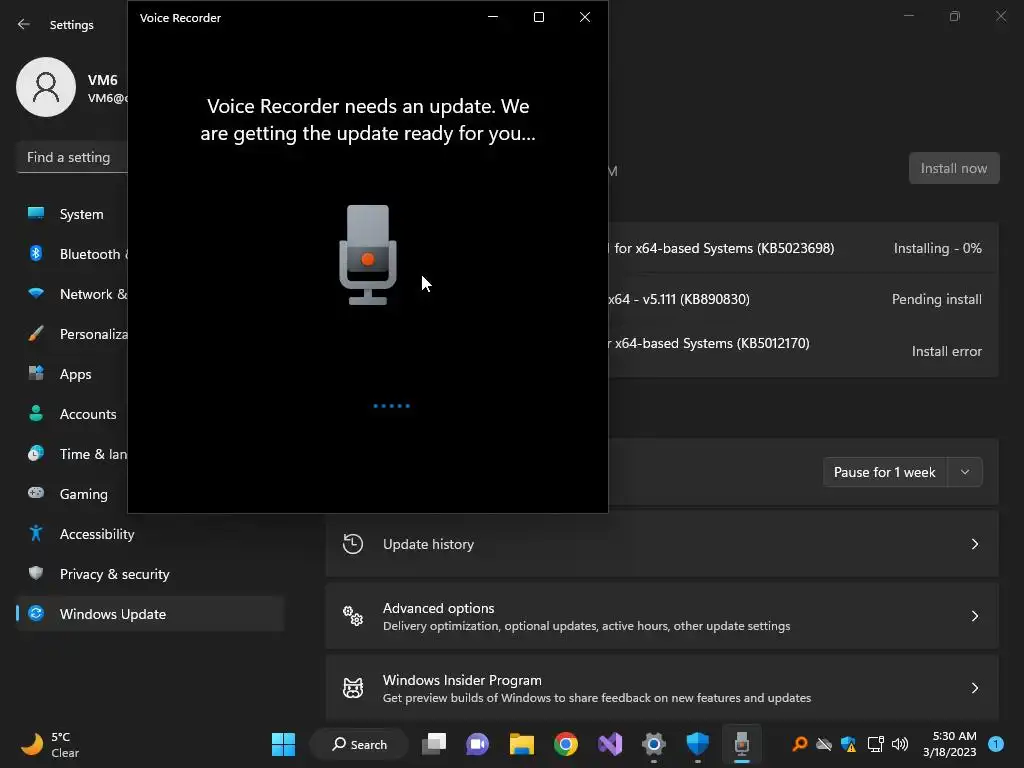Open clock showing 5:30 AM
Screen dimensions: 1024x768
click(950, 744)
